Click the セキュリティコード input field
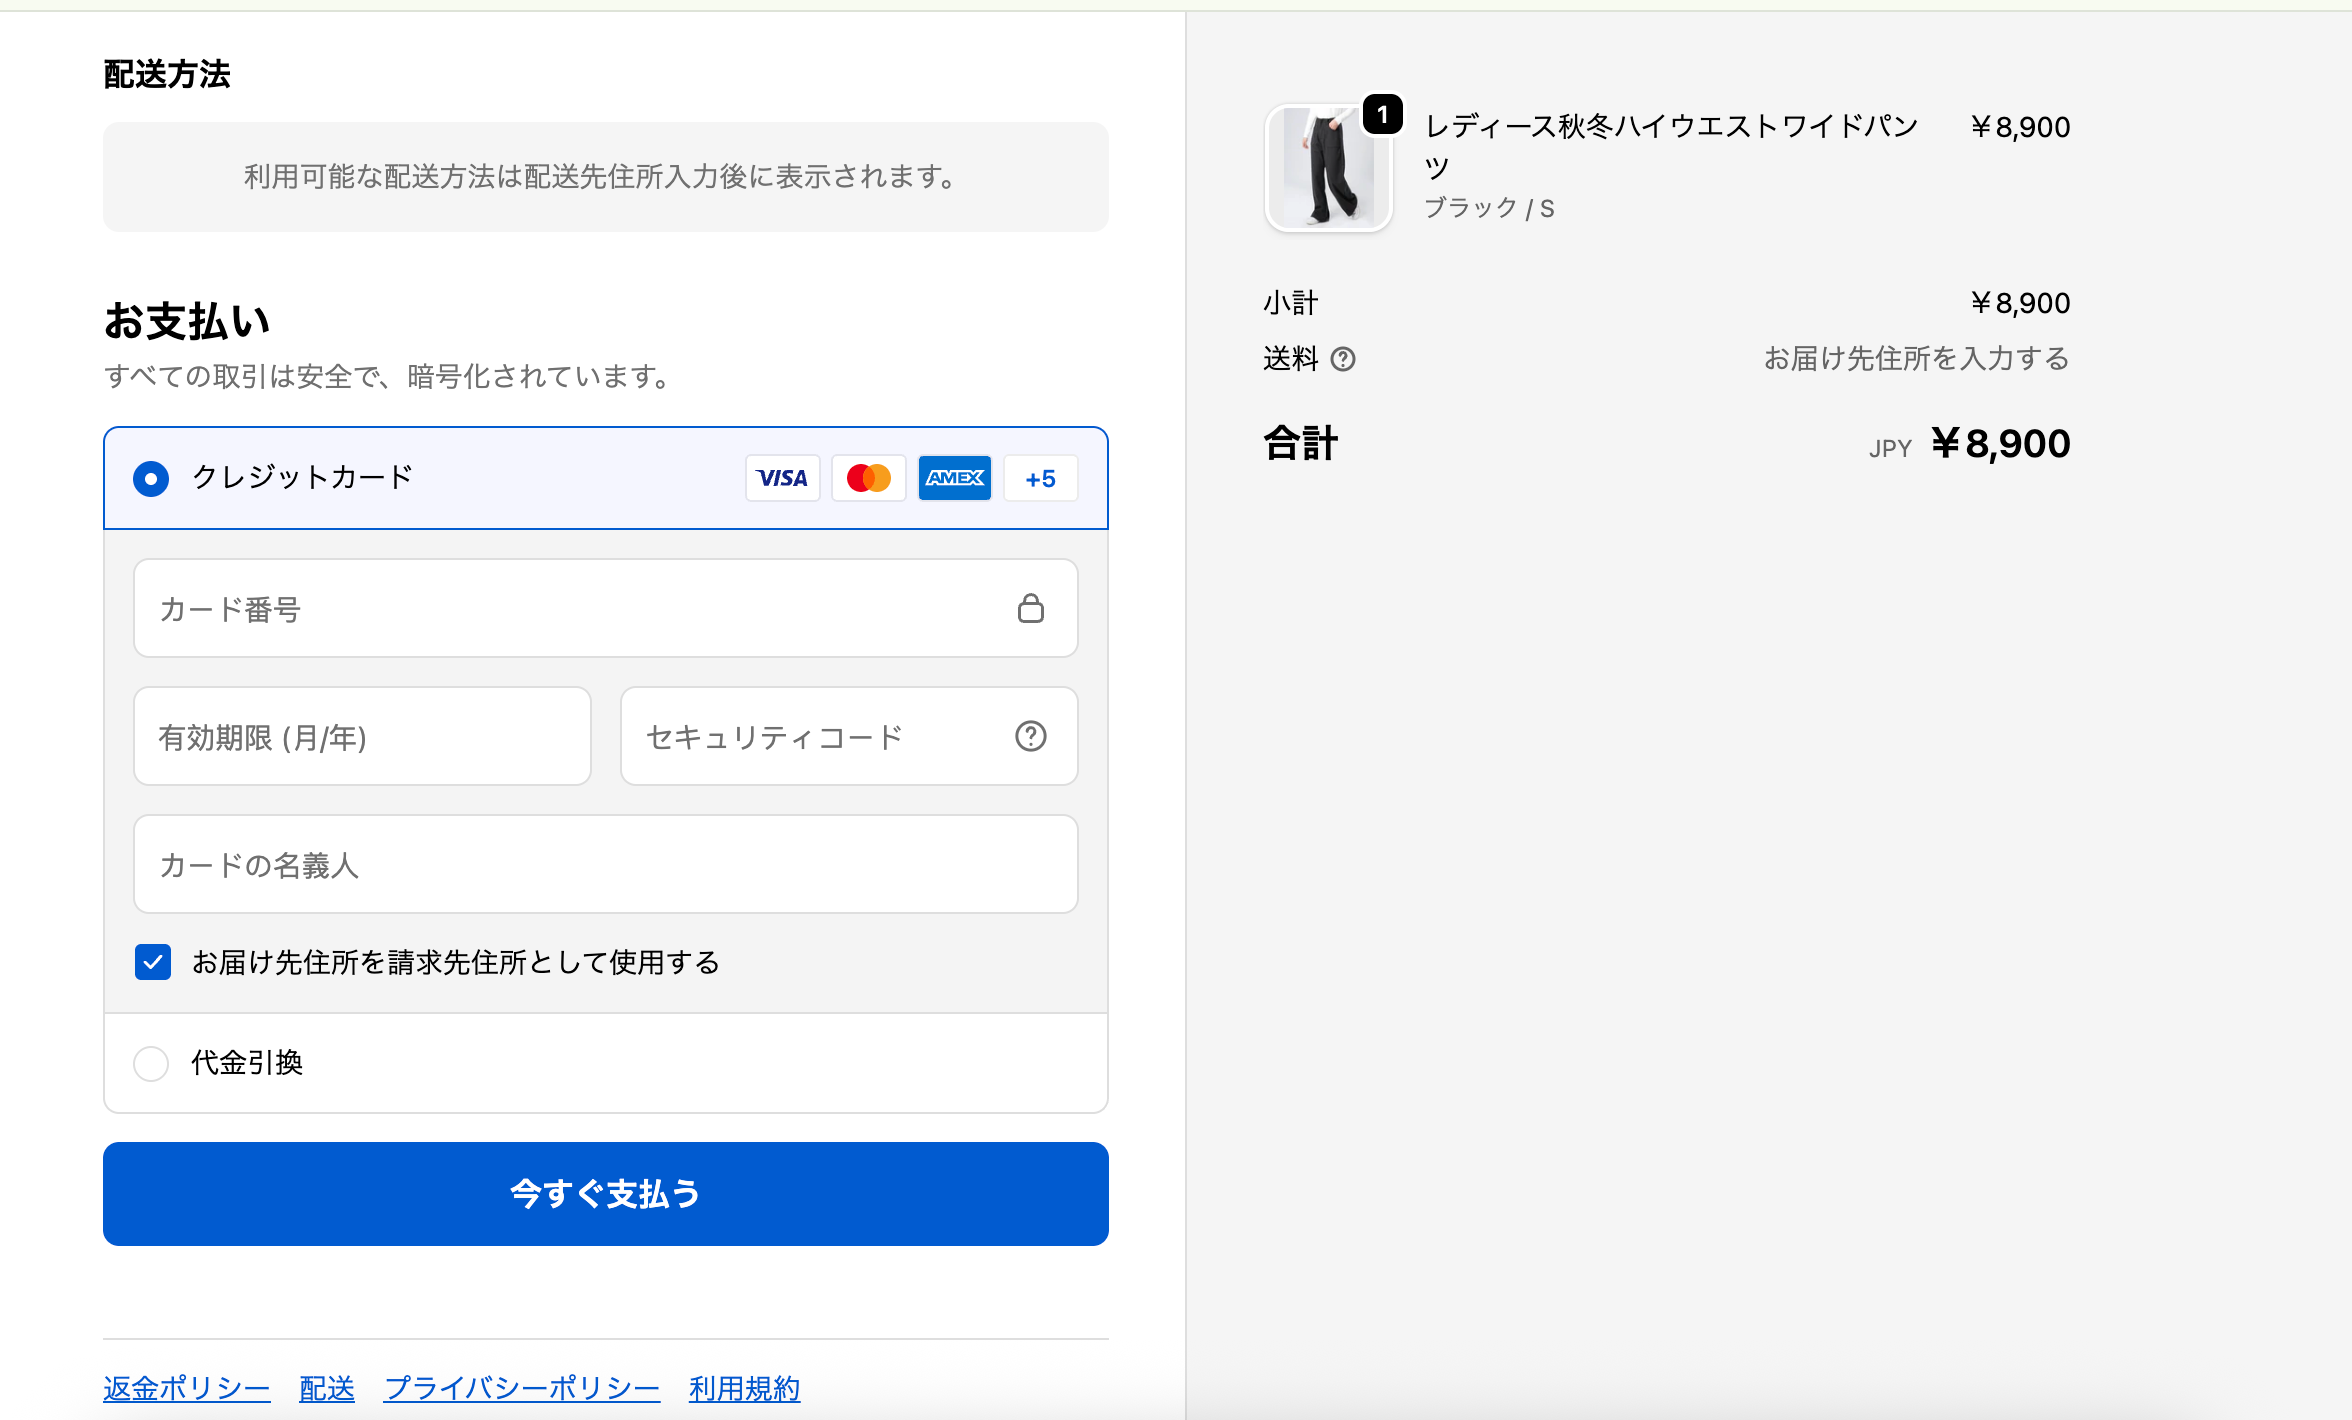The width and height of the screenshot is (2352, 1420). click(x=820, y=736)
